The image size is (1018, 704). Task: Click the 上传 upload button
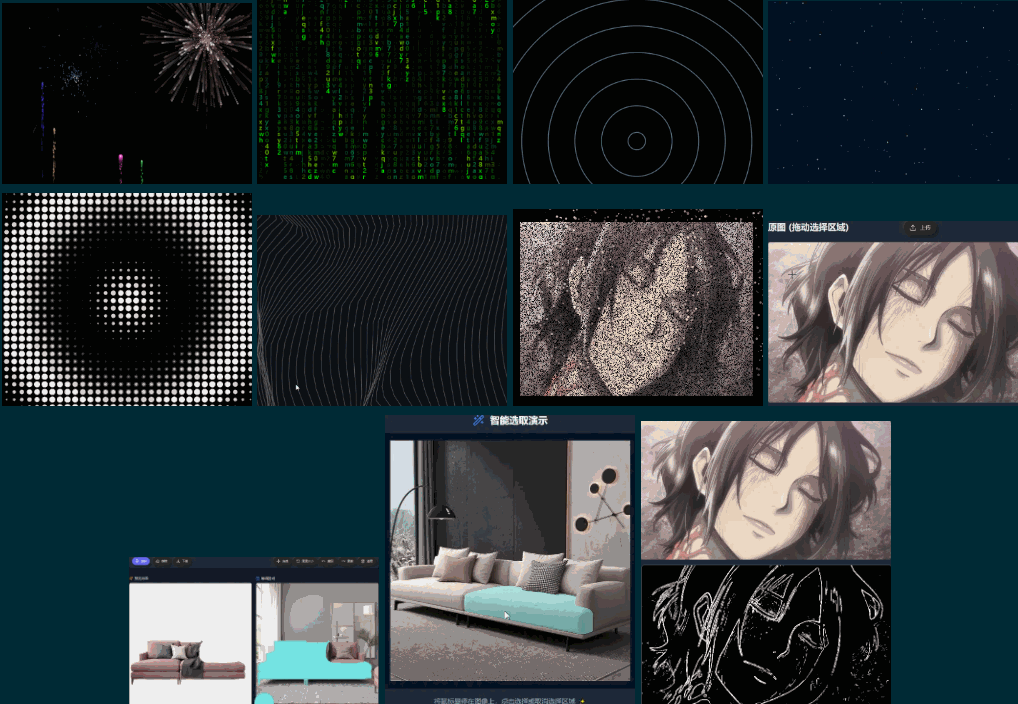tap(921, 228)
